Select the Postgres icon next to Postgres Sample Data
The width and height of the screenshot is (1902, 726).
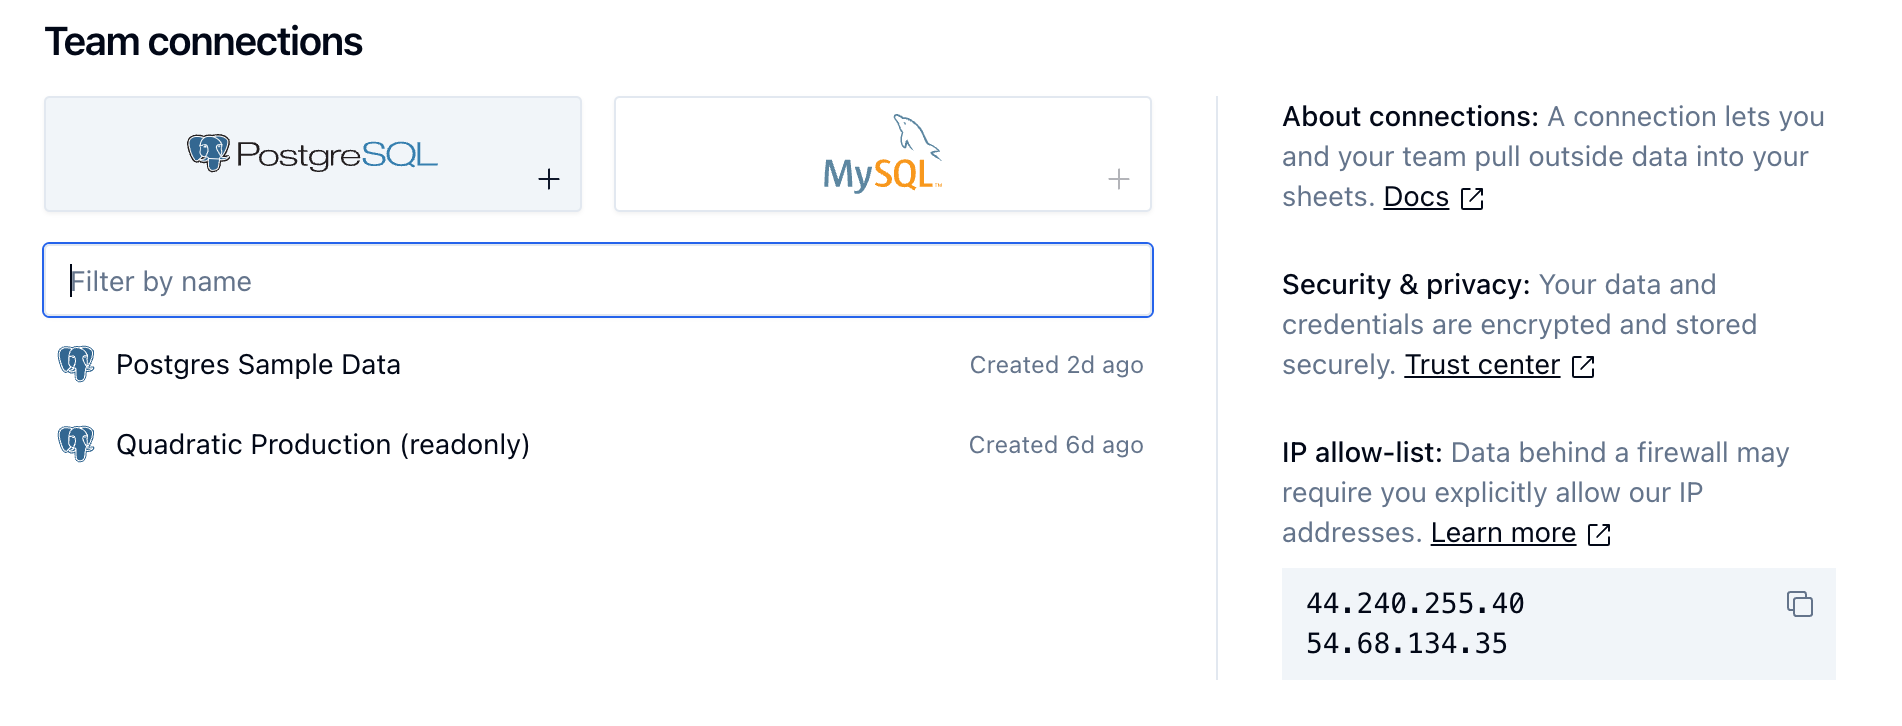coord(78,364)
